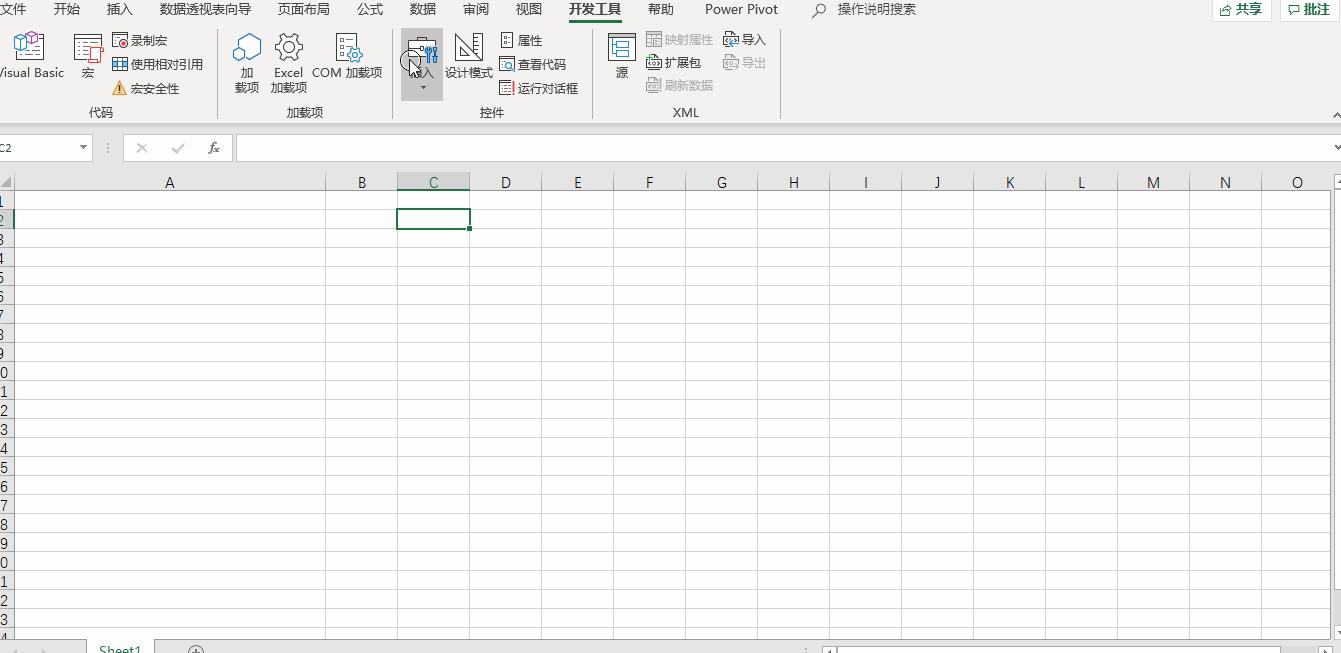This screenshot has height=653, width=1341.
Task: Switch to the 开始 tab
Action: coord(67,9)
